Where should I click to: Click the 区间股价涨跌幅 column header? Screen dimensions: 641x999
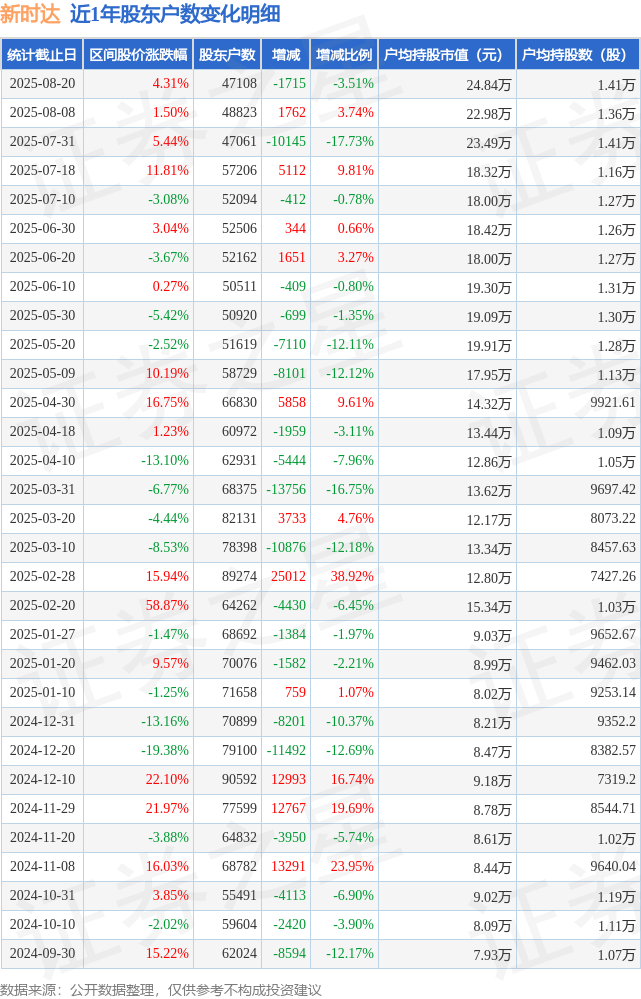138,55
